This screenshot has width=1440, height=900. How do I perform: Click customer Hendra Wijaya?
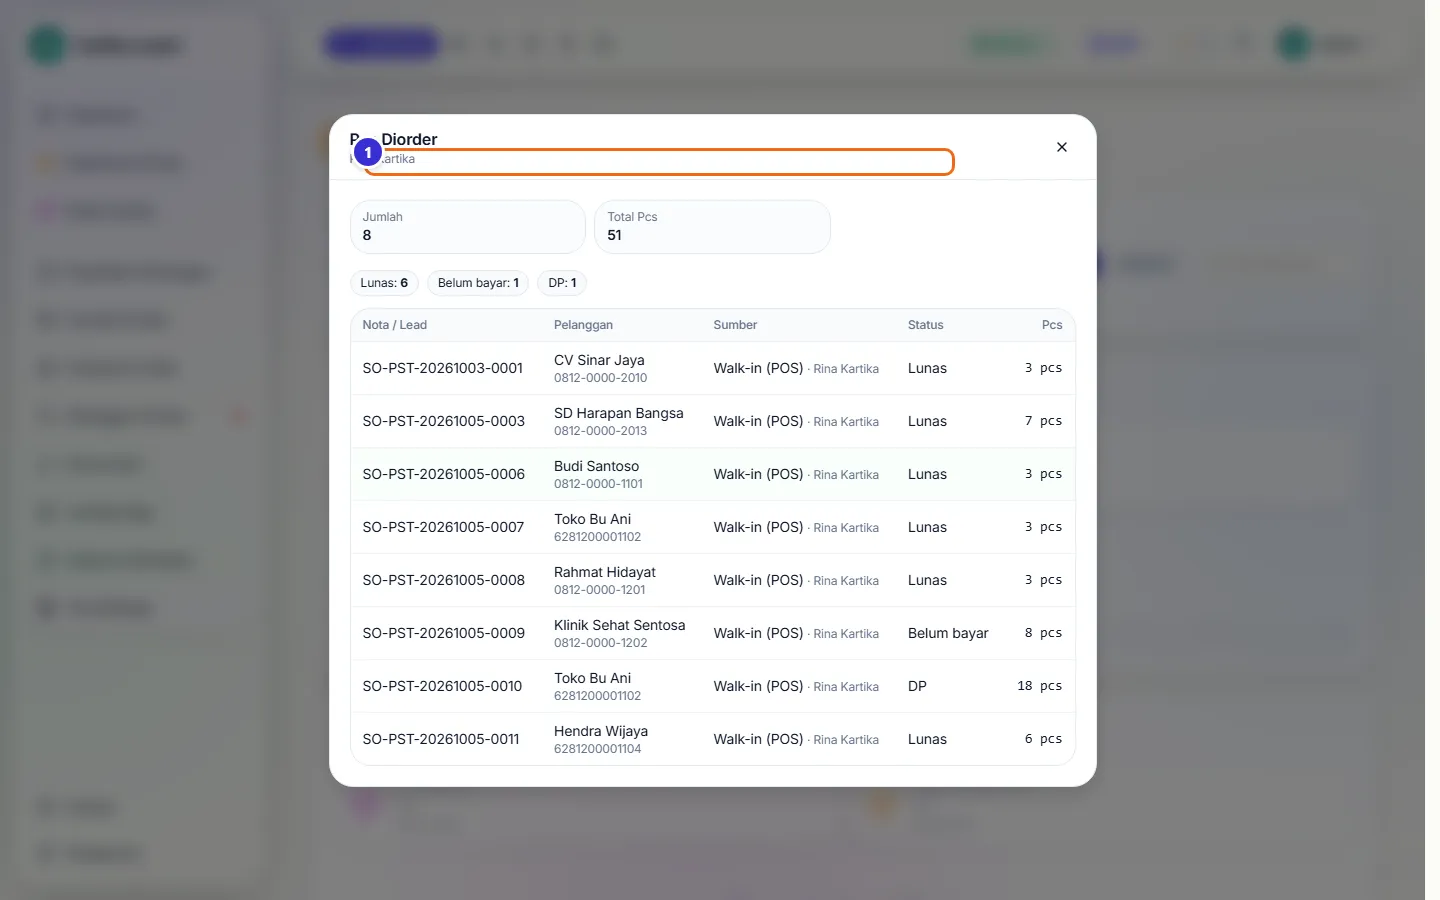click(601, 731)
